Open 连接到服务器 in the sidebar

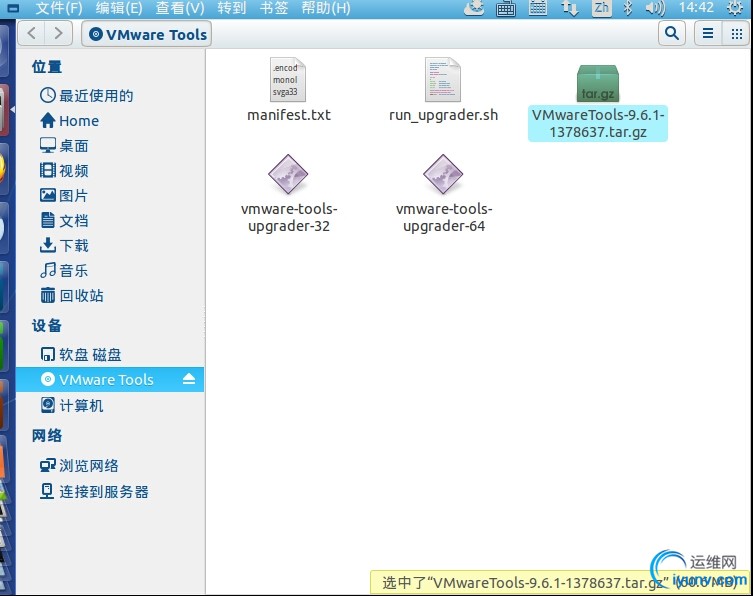[x=110, y=491]
